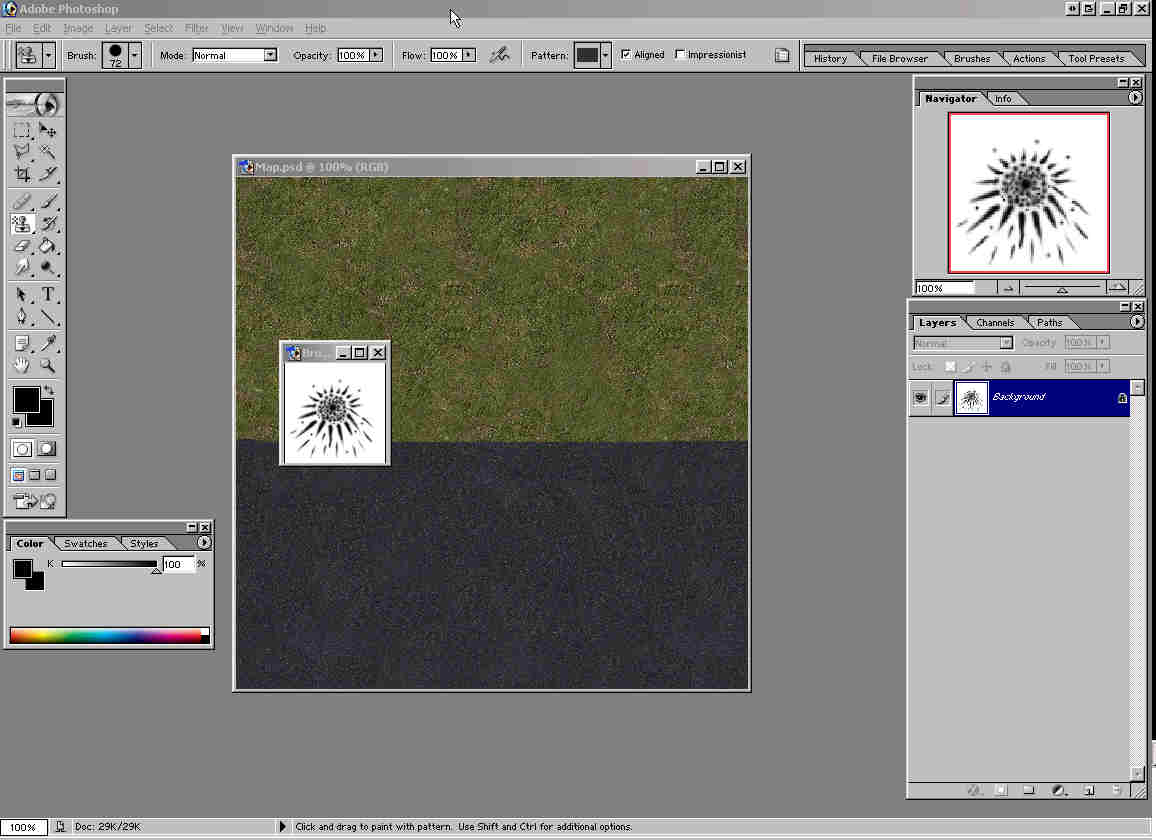Viewport: 1156px width, 840px height.
Task: Select the Zoom tool
Action: click(48, 366)
